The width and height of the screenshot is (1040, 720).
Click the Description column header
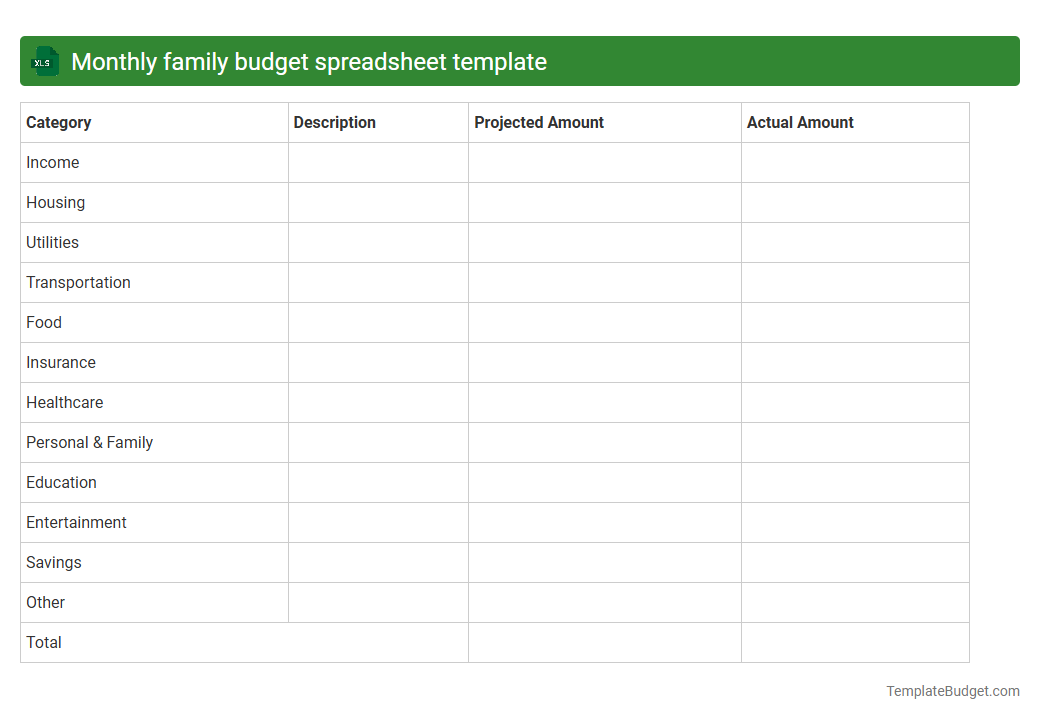pyautogui.click(x=335, y=122)
